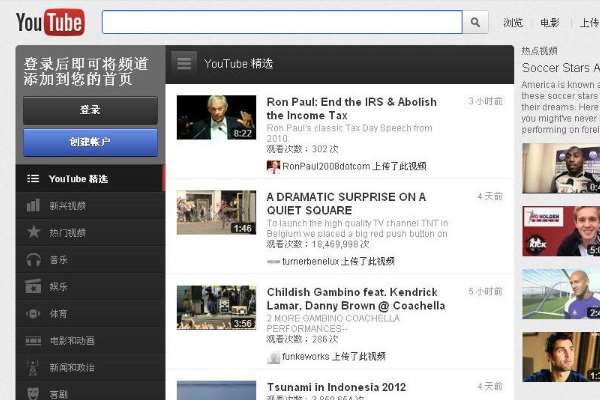This screenshot has width=600, height=400.
Task: Open the 娱乐 entertainment category
Action: (x=90, y=286)
